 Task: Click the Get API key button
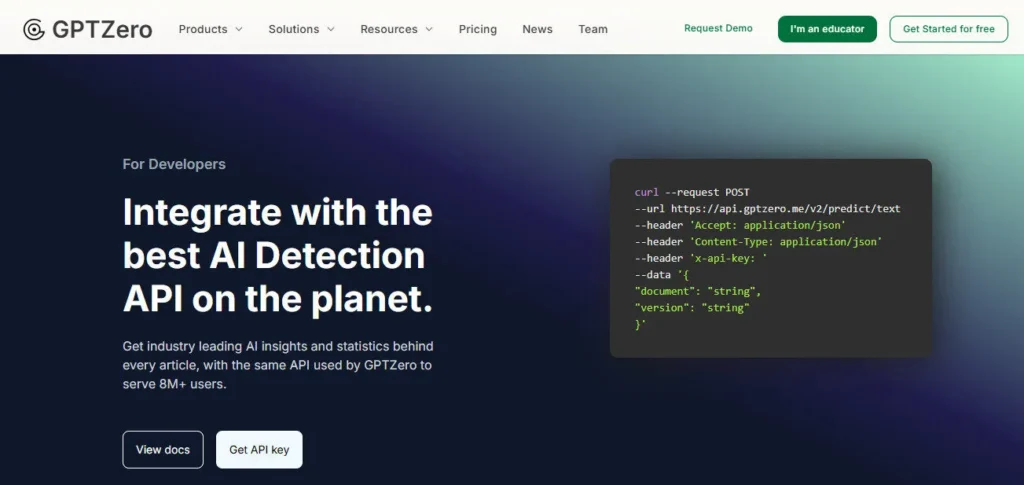(x=259, y=450)
